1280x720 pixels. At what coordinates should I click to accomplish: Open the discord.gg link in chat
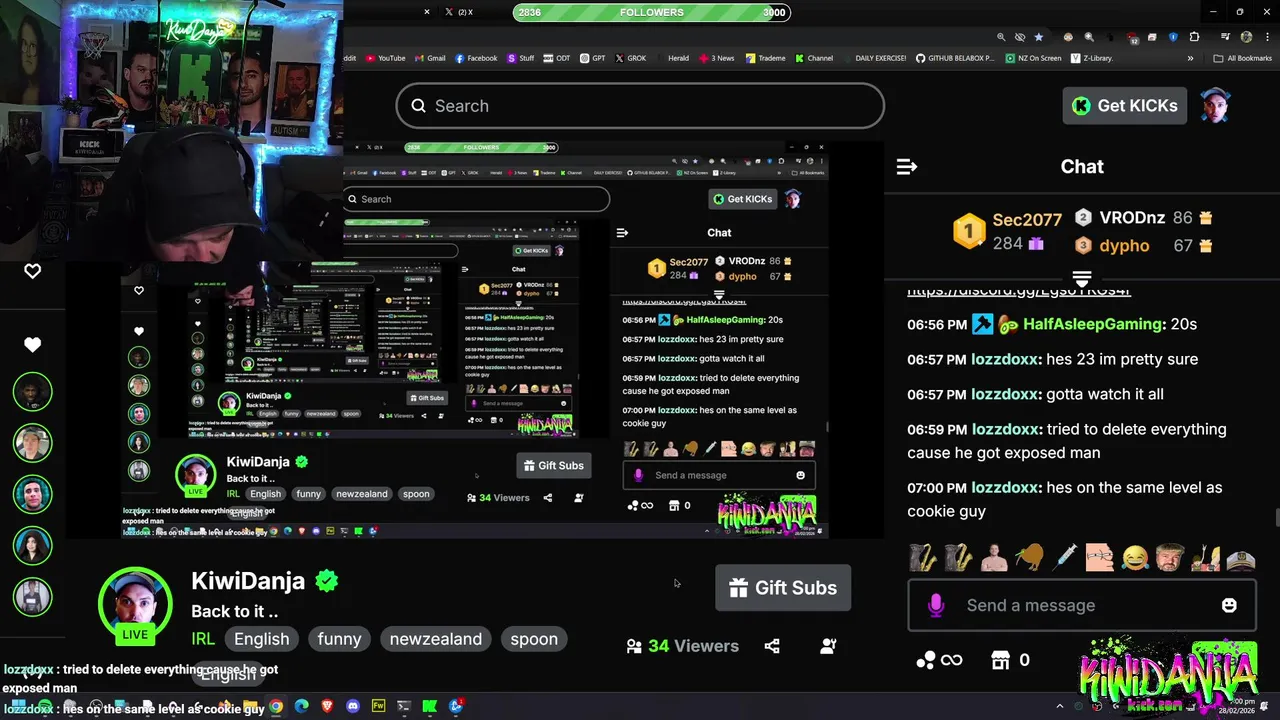[1019, 292]
